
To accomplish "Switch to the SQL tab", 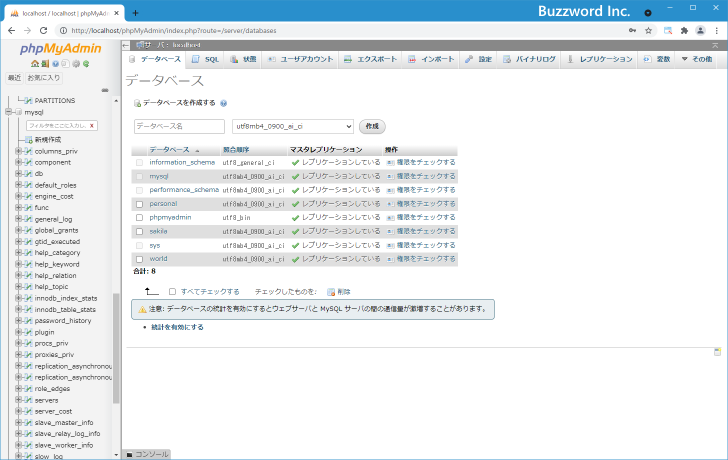I will 206,59.
